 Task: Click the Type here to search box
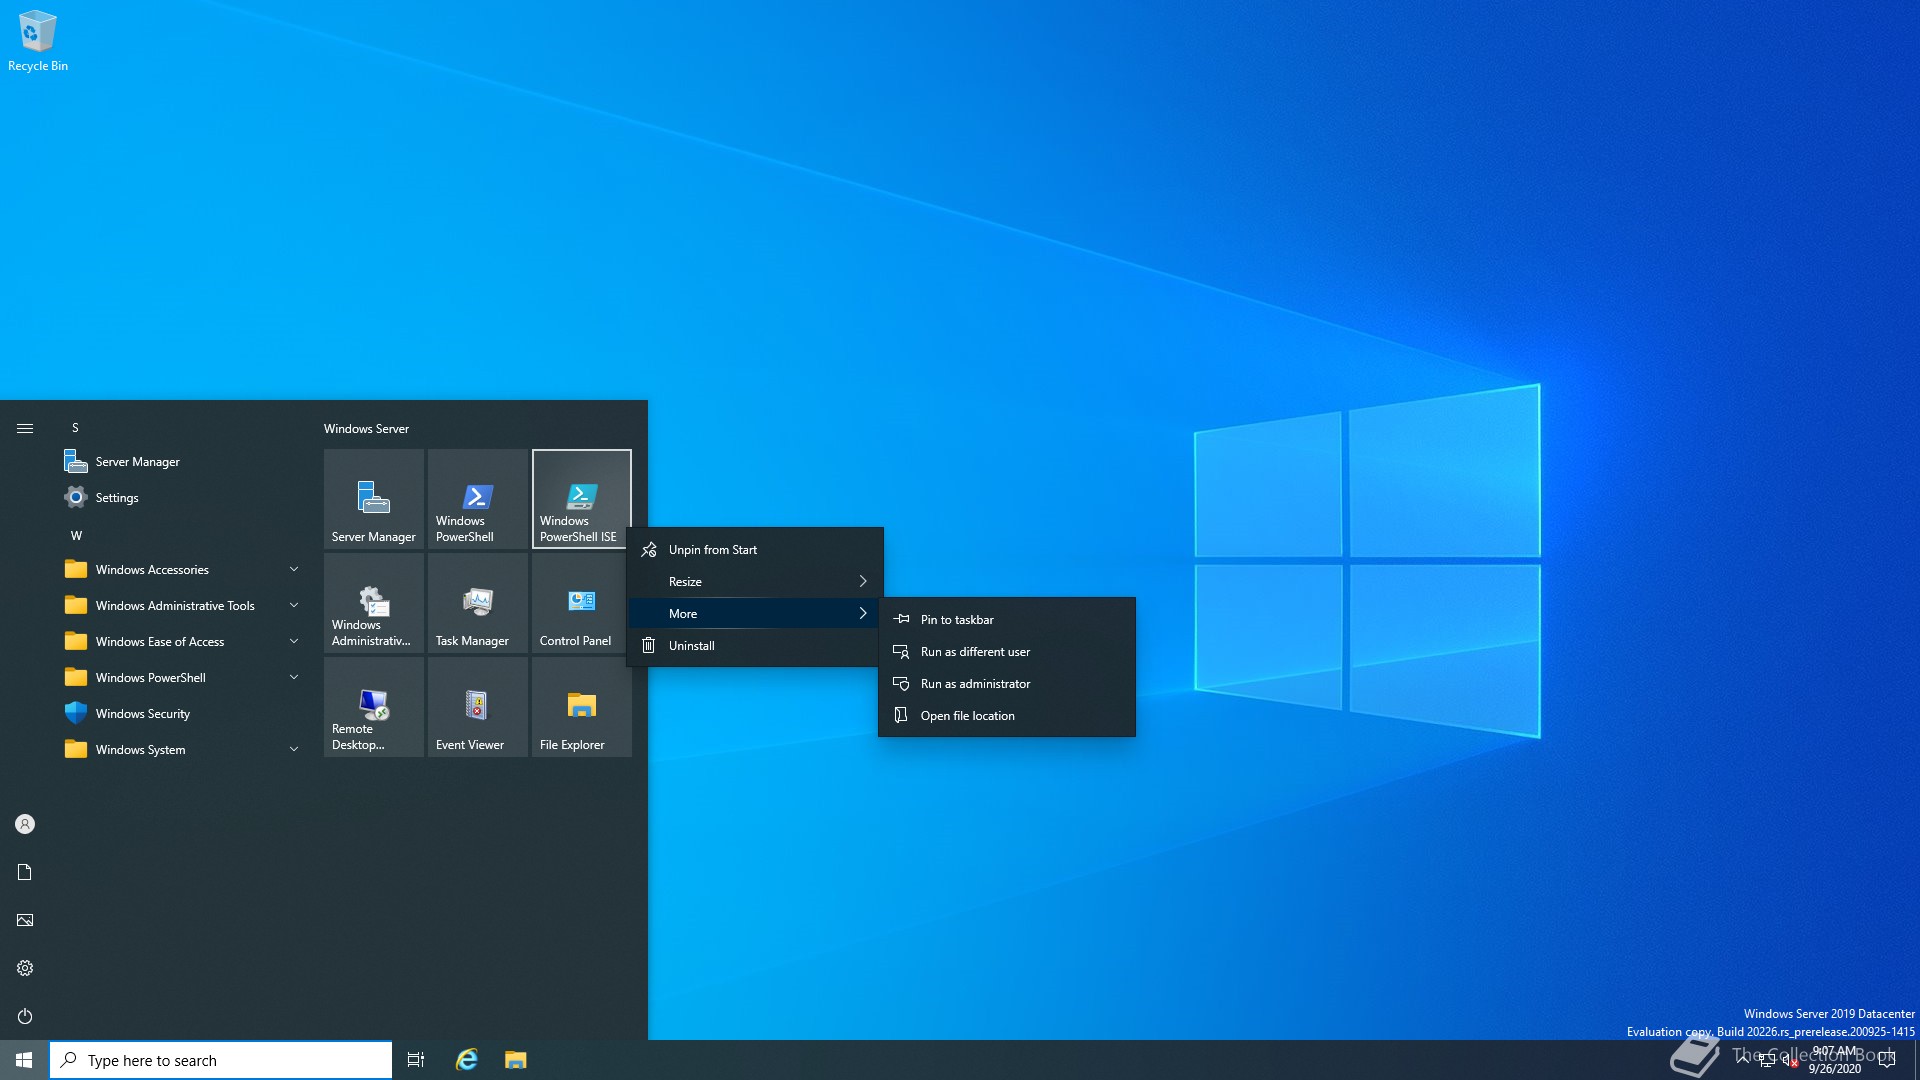[x=221, y=1060]
